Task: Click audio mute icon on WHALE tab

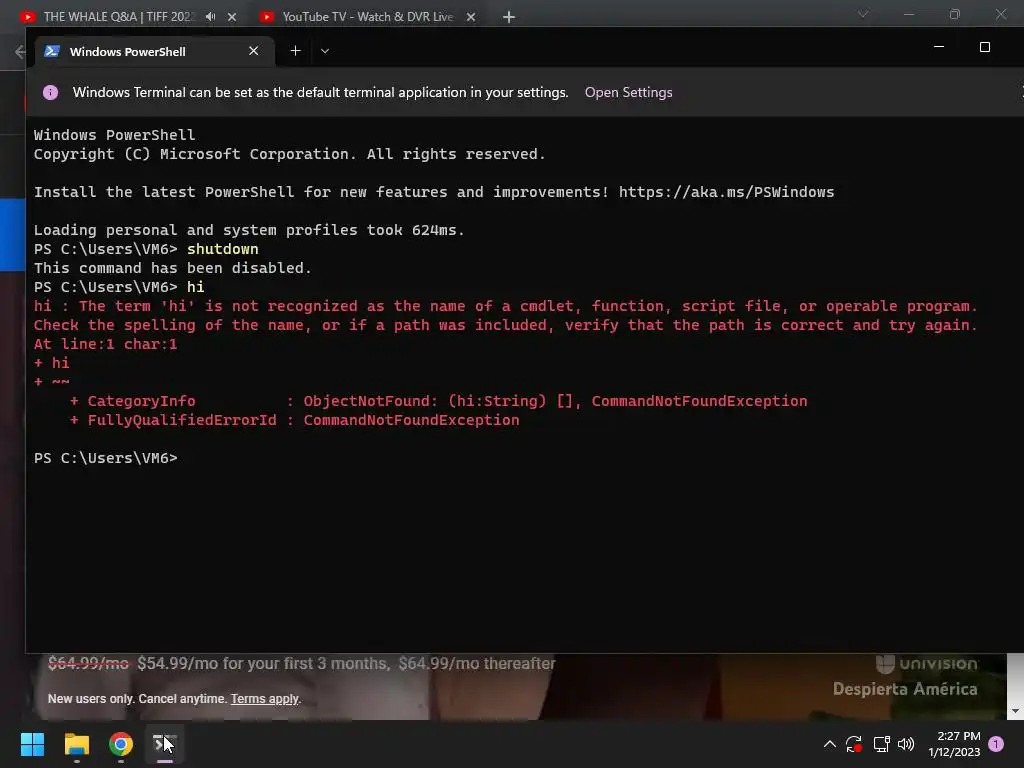Action: click(210, 17)
